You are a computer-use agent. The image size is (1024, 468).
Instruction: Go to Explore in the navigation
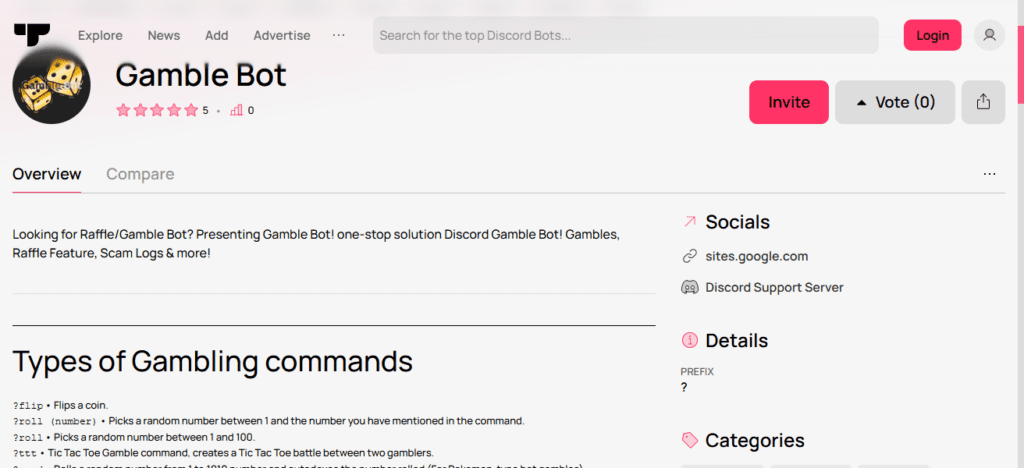[x=100, y=35]
